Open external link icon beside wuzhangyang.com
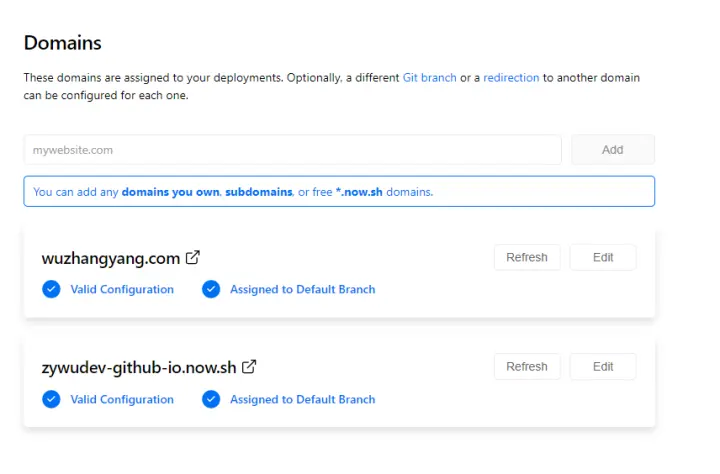This screenshot has width=720, height=474. [x=193, y=257]
